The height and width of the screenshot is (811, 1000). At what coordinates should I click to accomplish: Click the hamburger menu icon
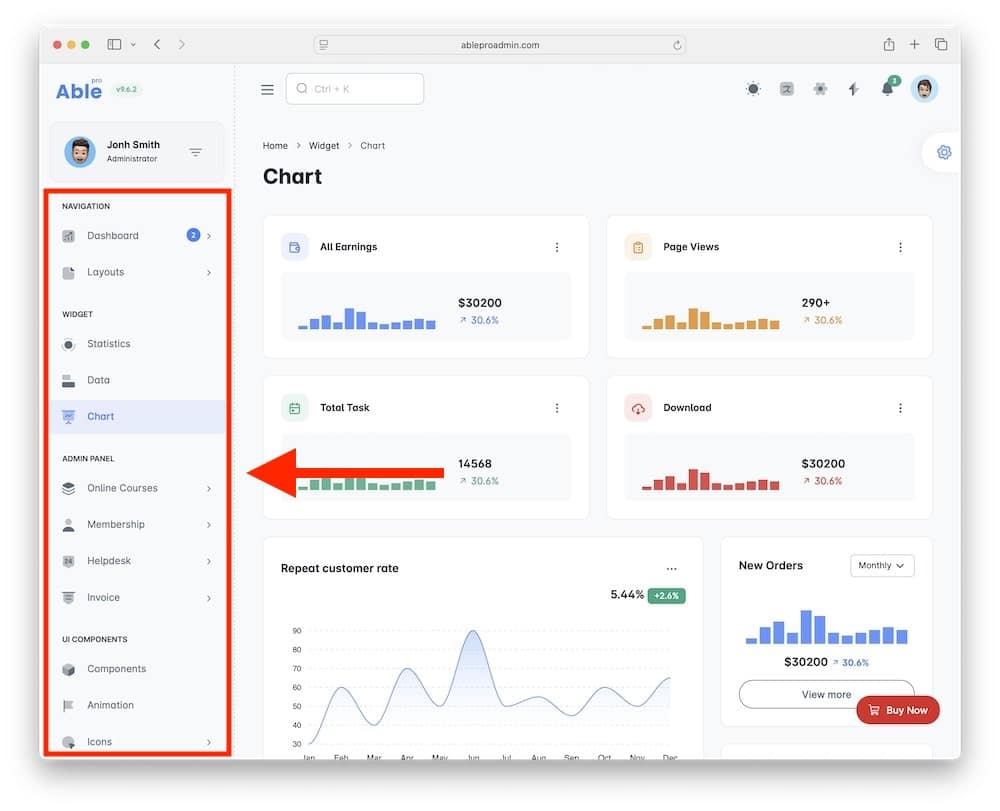tap(267, 89)
